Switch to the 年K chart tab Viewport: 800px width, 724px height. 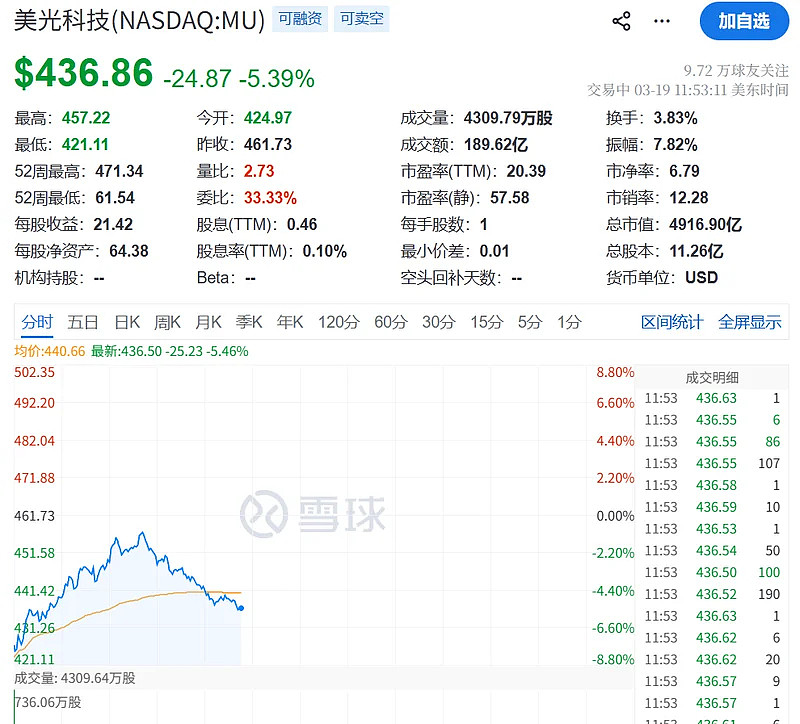click(290, 322)
